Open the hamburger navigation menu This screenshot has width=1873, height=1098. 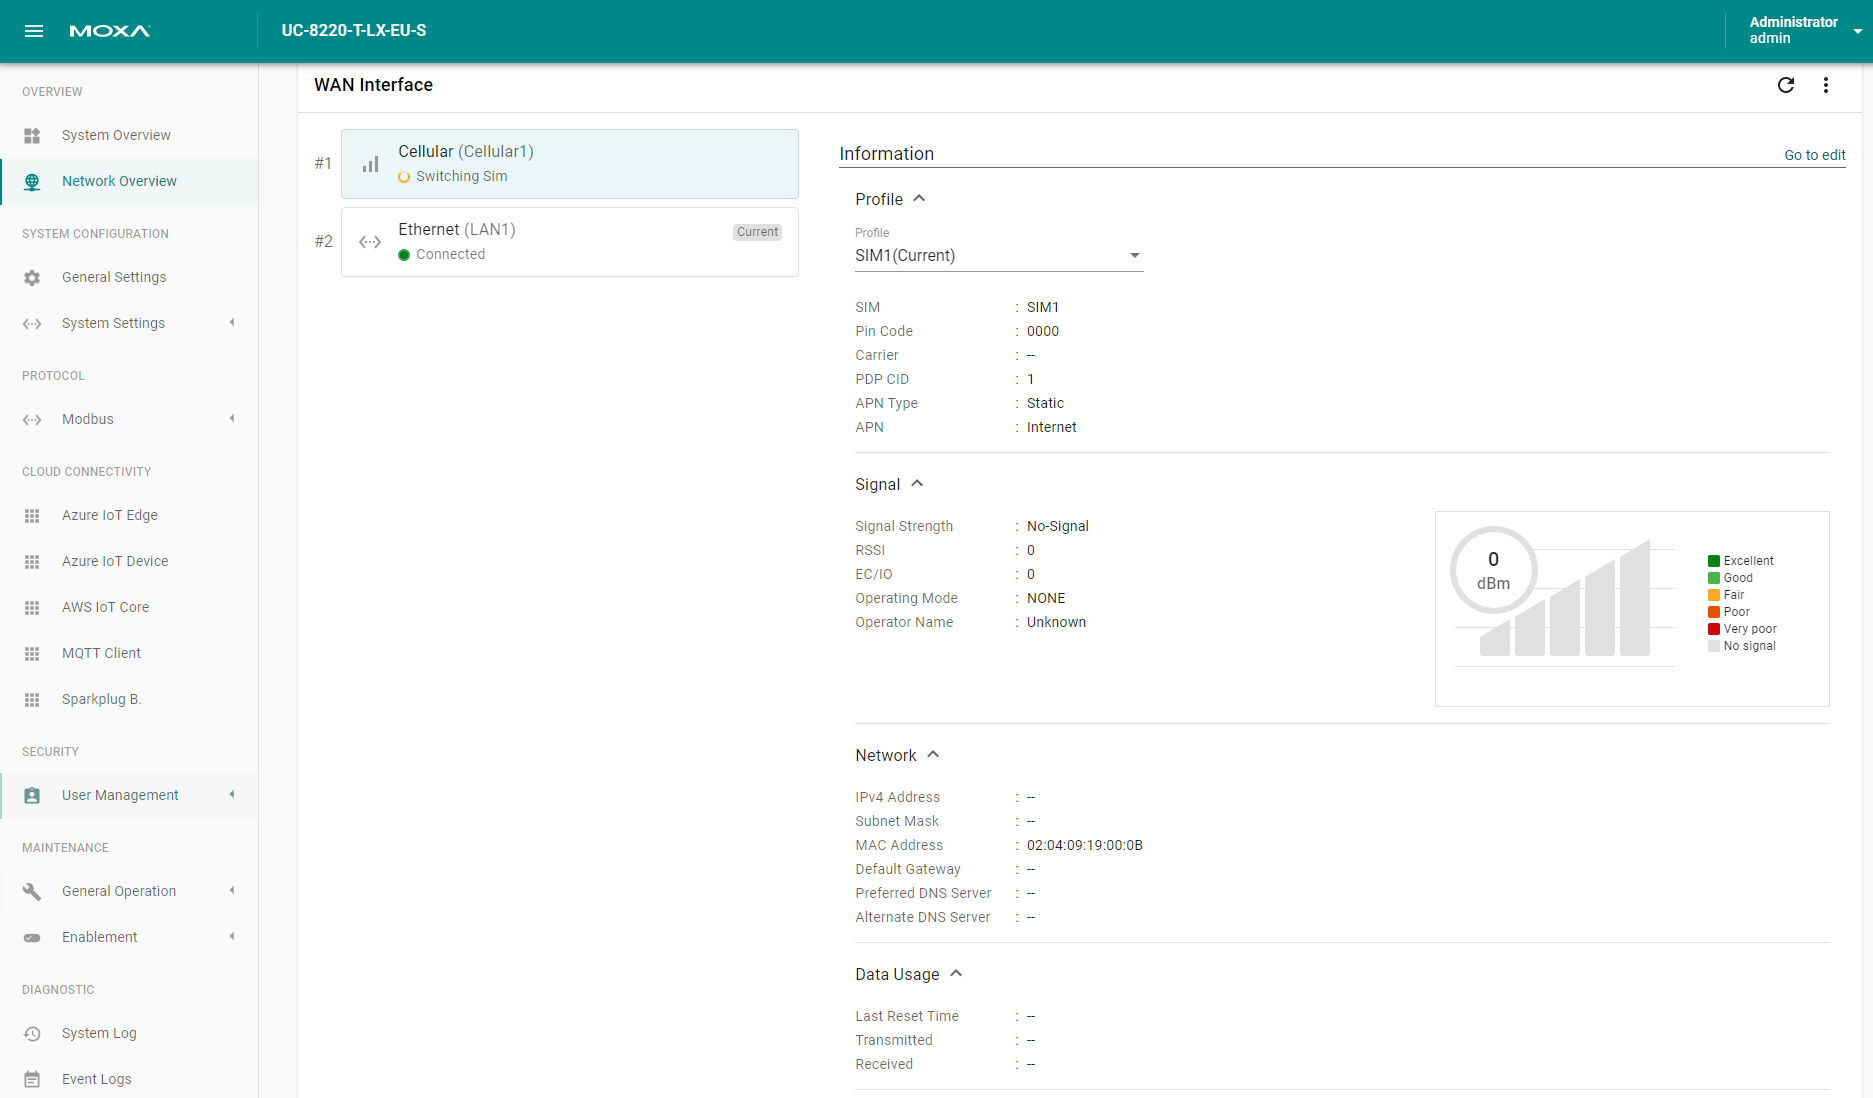coord(34,31)
